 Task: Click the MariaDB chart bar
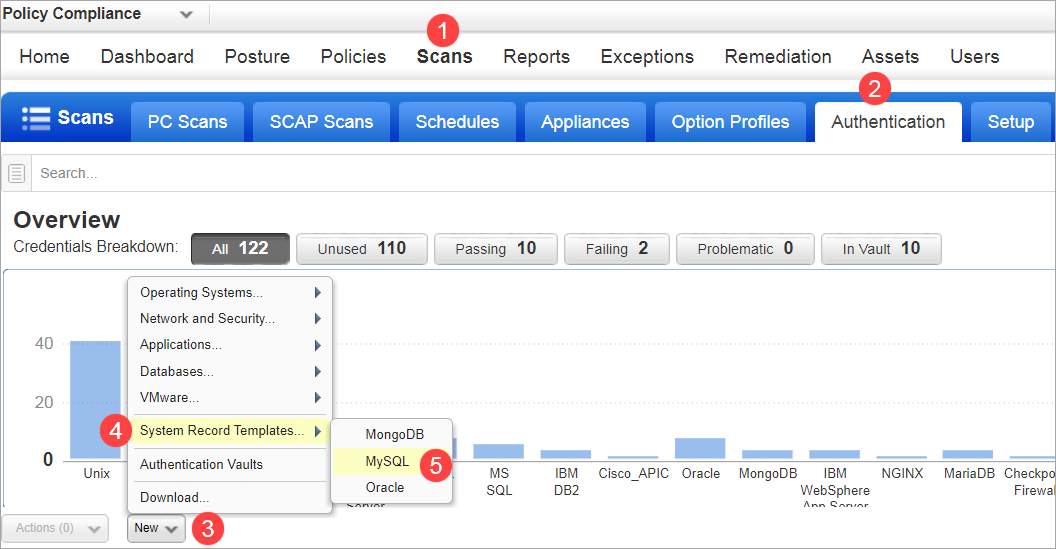pos(968,455)
